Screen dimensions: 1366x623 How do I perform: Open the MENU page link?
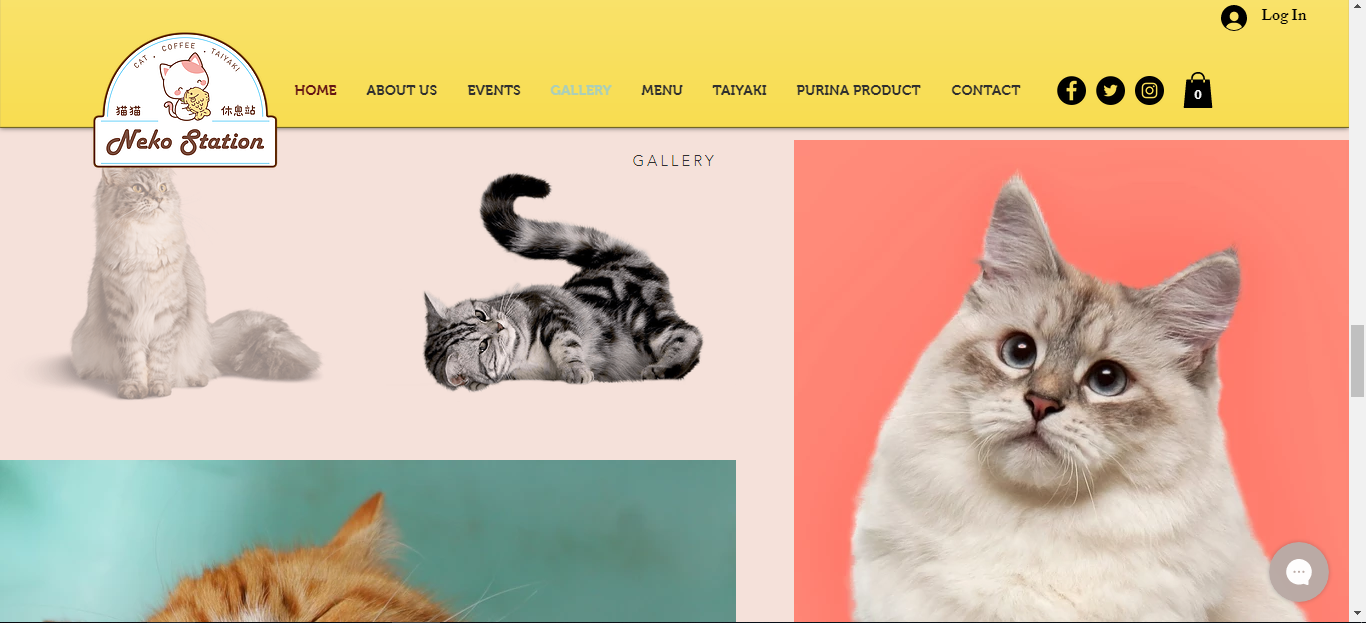coord(662,90)
